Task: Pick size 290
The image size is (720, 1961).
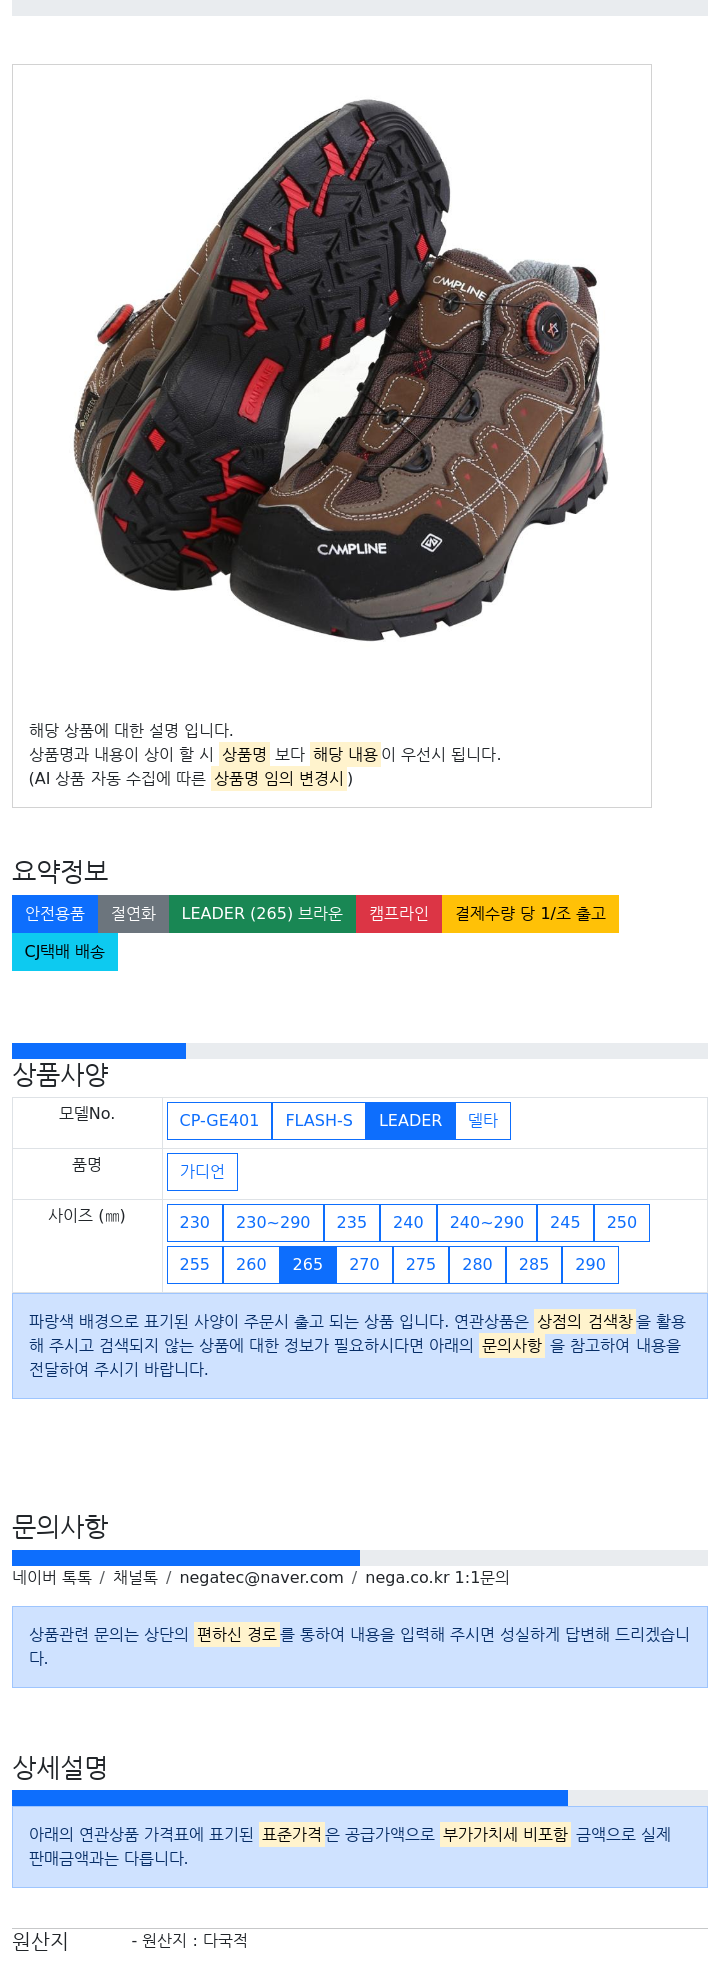Action: (590, 1265)
